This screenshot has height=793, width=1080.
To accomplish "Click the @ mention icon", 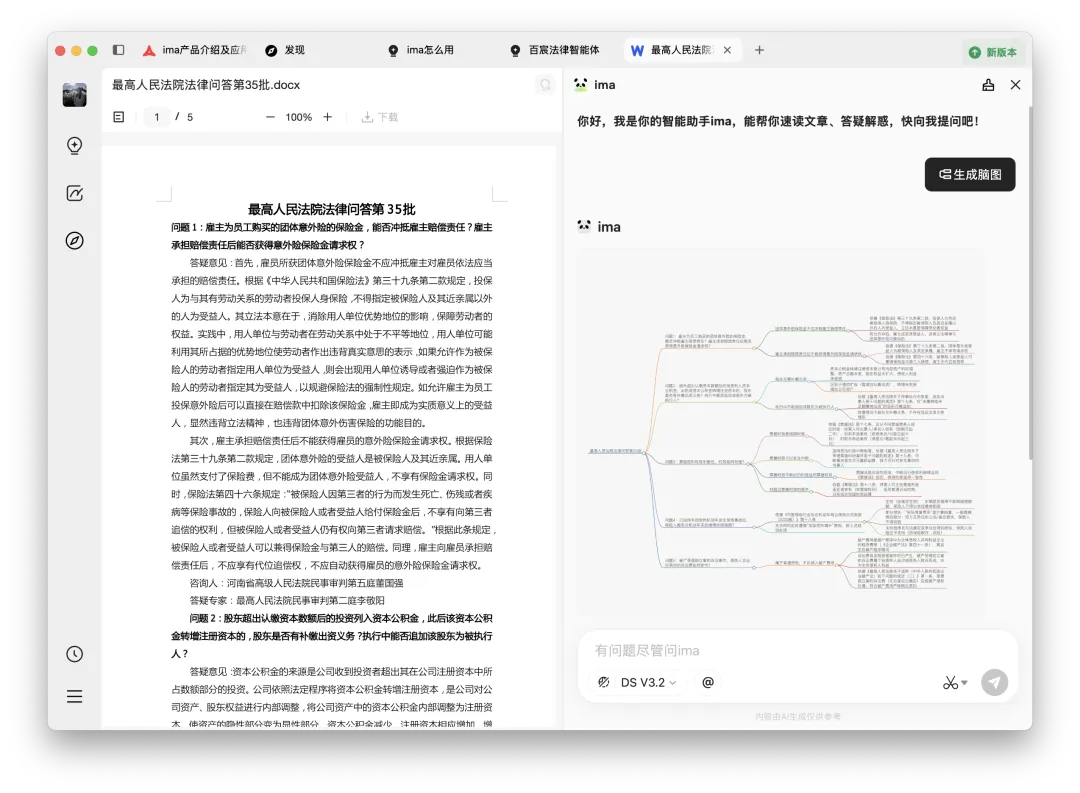I will point(707,682).
